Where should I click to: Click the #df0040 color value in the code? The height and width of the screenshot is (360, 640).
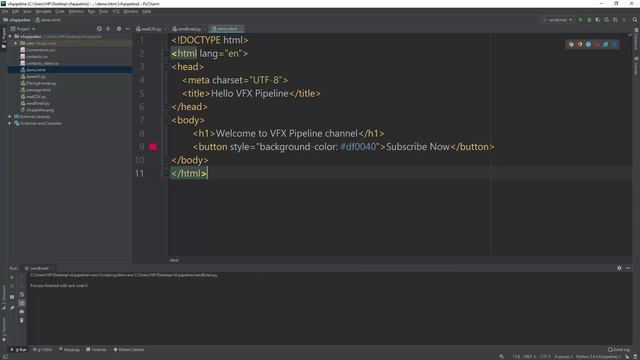[358, 147]
